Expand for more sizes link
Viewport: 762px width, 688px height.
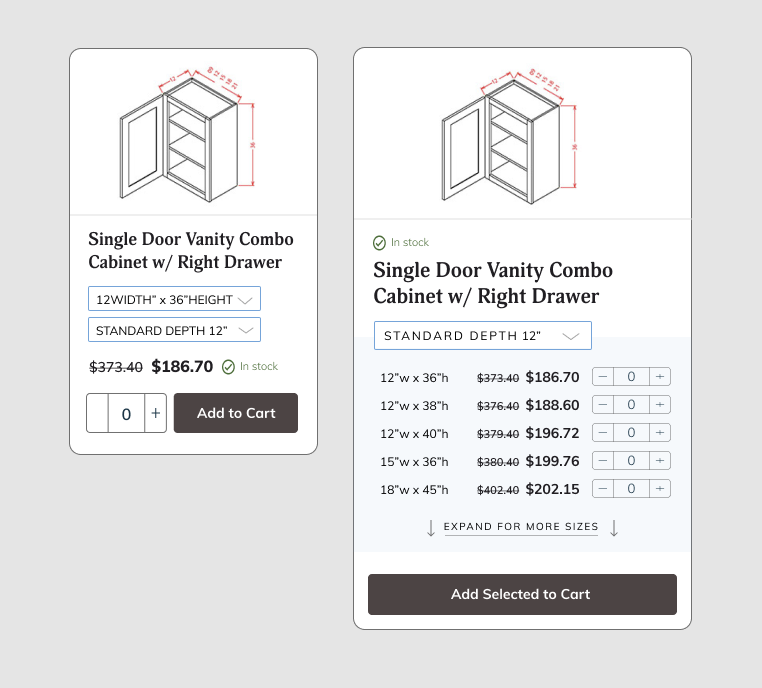[521, 527]
